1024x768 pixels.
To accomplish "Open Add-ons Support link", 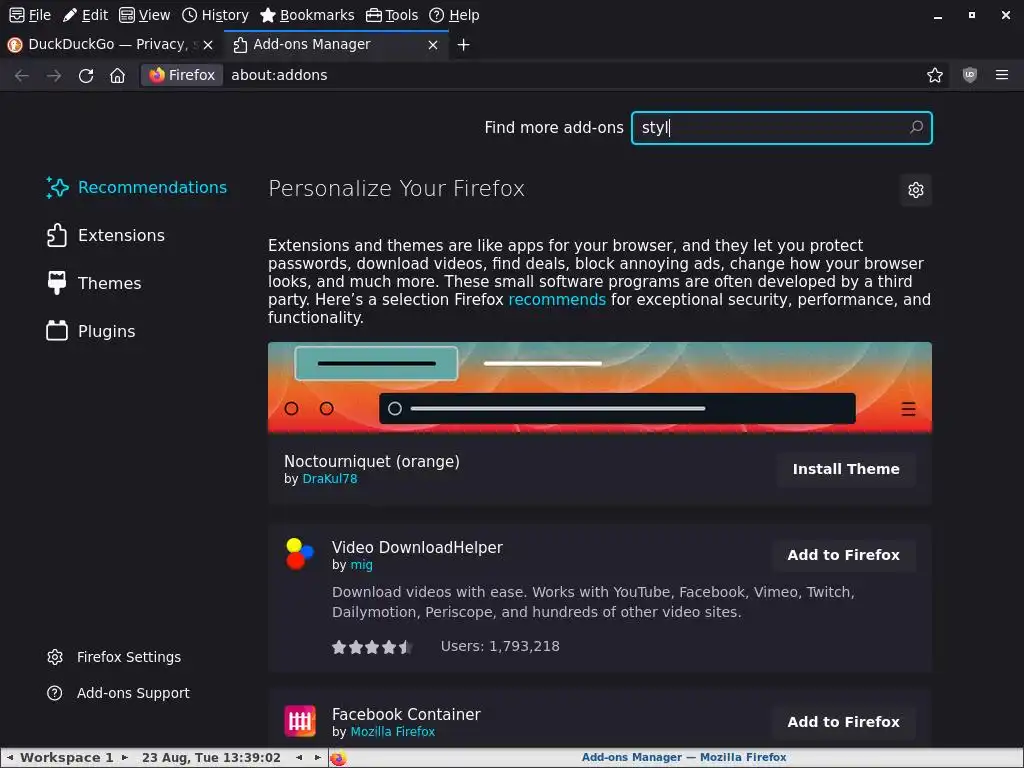I will click(x=118, y=693).
